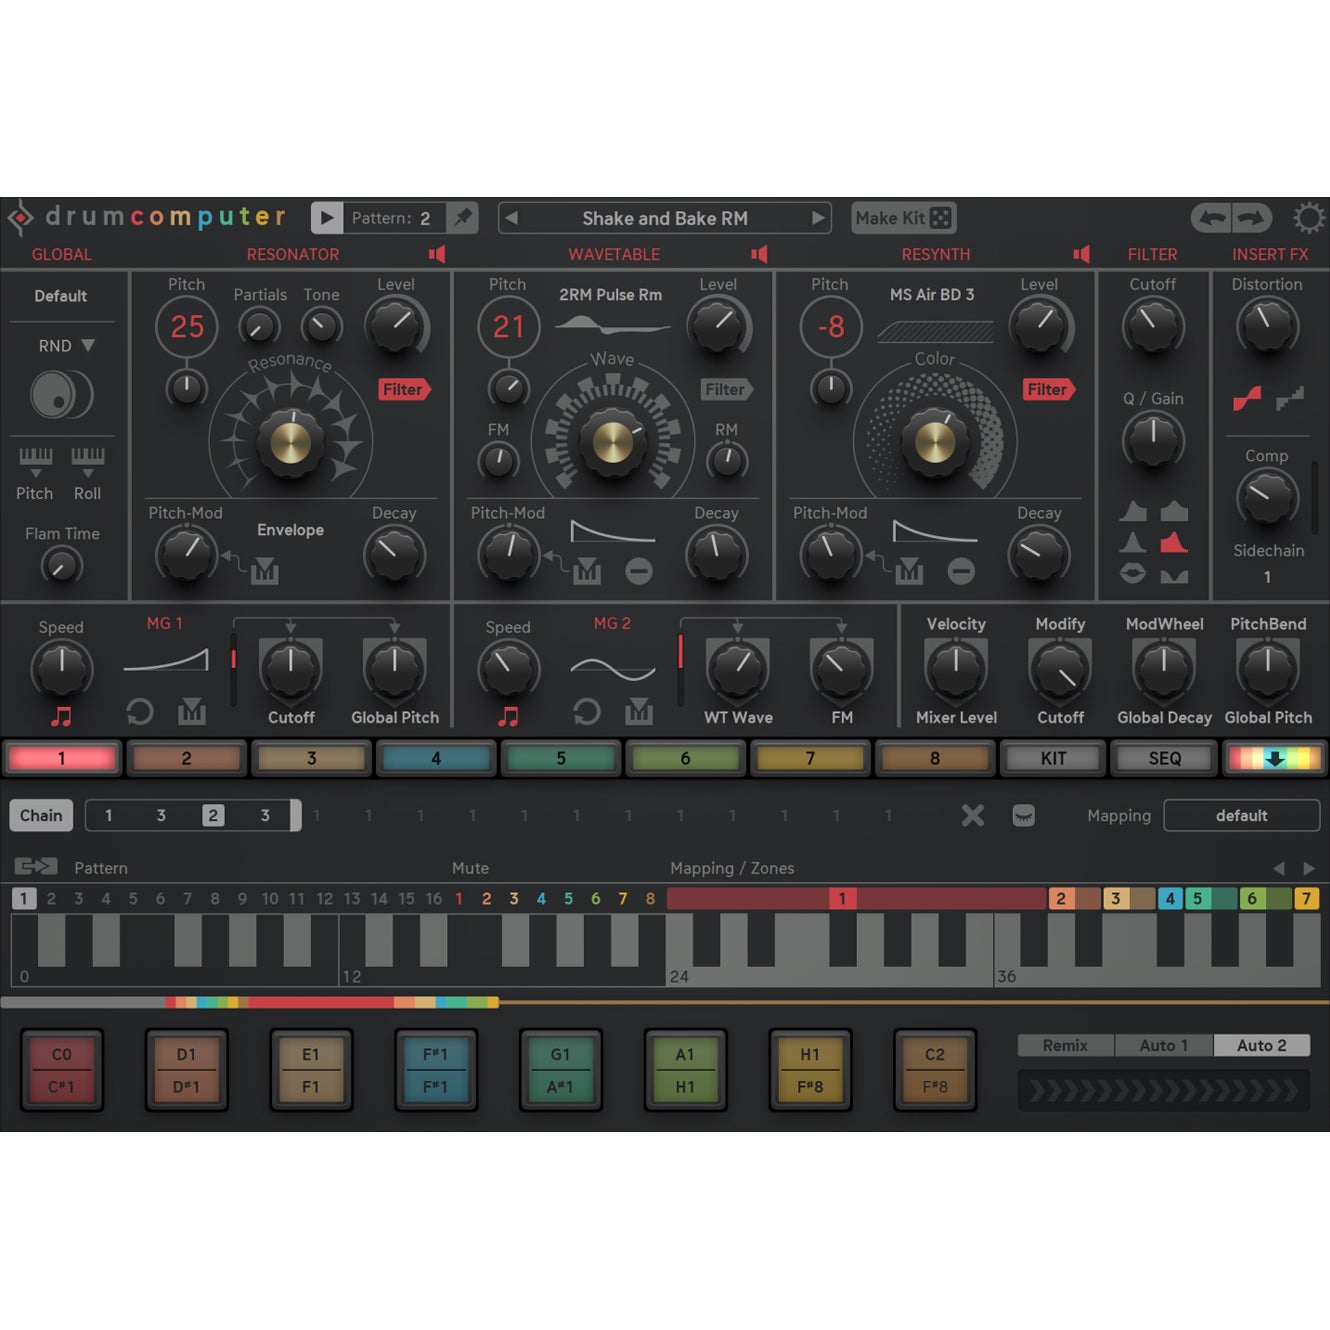Switch to the SEQ tab
1330x1330 pixels.
click(1164, 758)
